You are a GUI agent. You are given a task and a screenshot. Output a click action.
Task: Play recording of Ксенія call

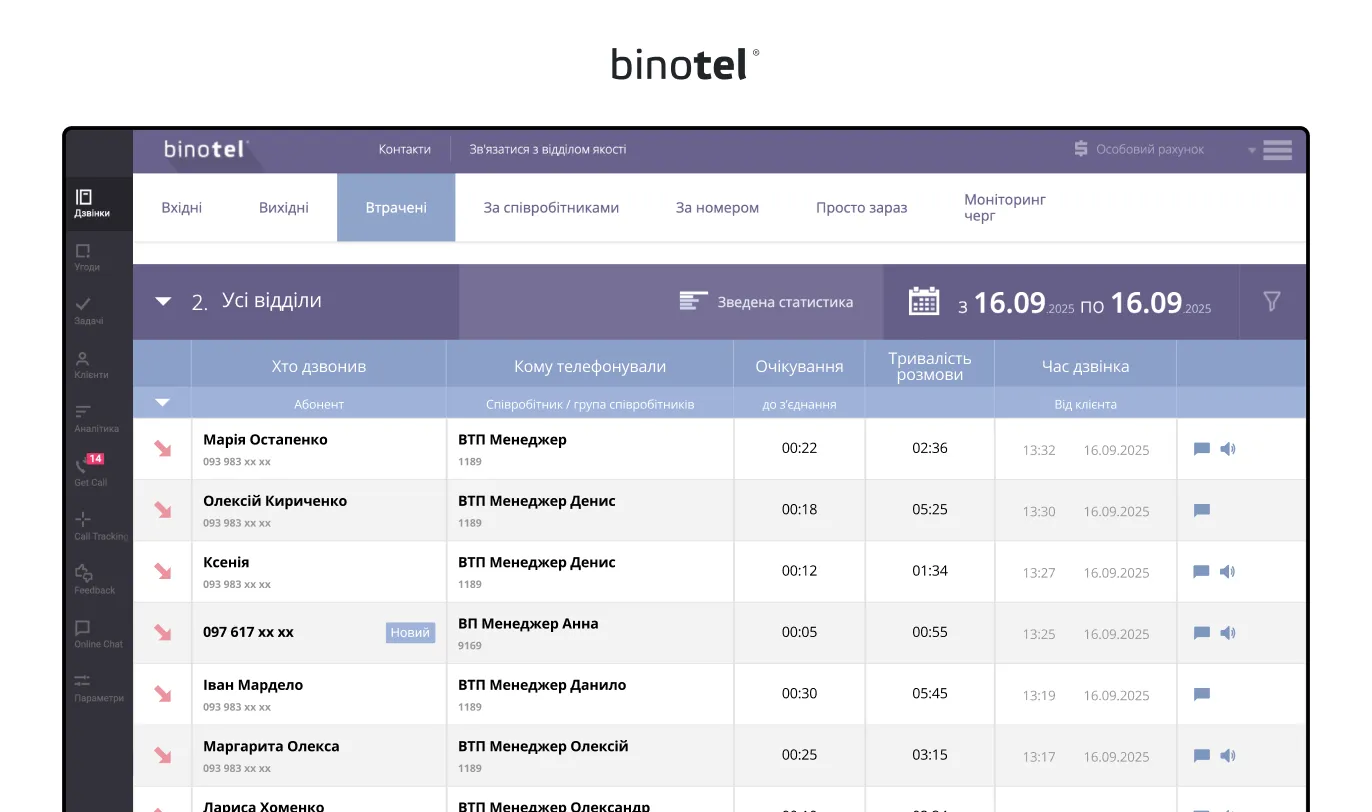(1228, 572)
